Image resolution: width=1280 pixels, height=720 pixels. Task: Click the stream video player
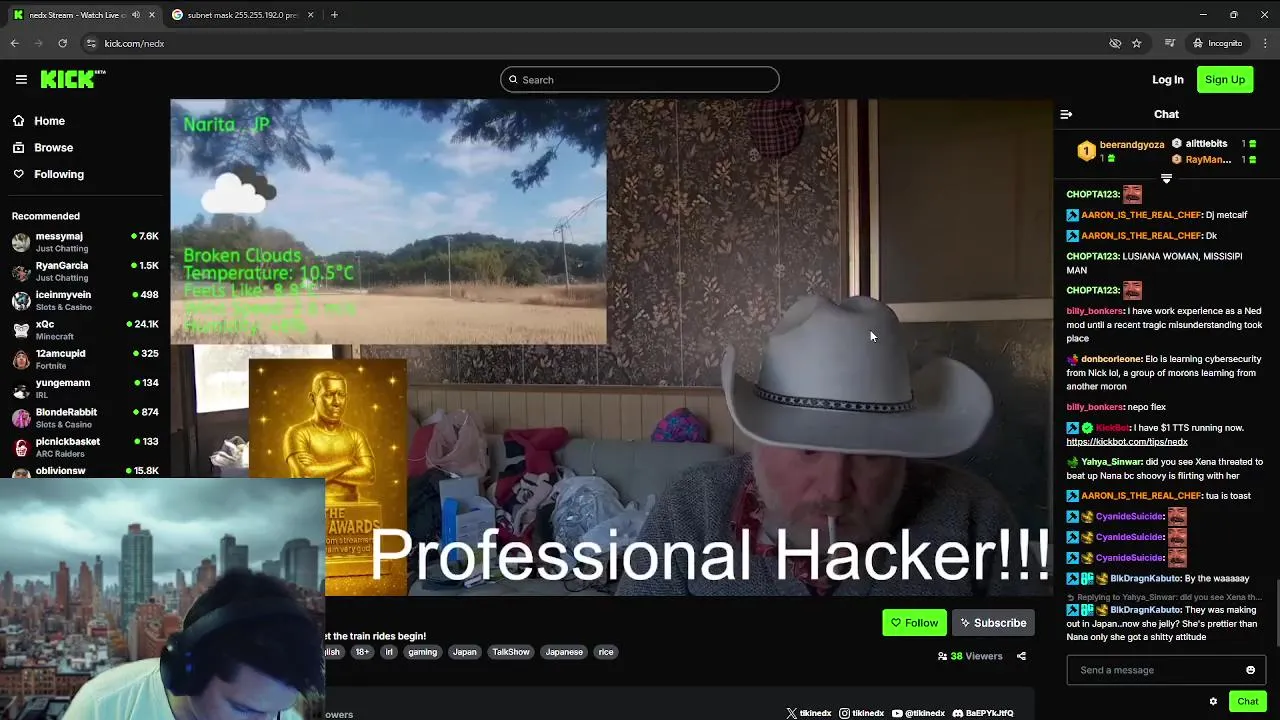tap(611, 347)
